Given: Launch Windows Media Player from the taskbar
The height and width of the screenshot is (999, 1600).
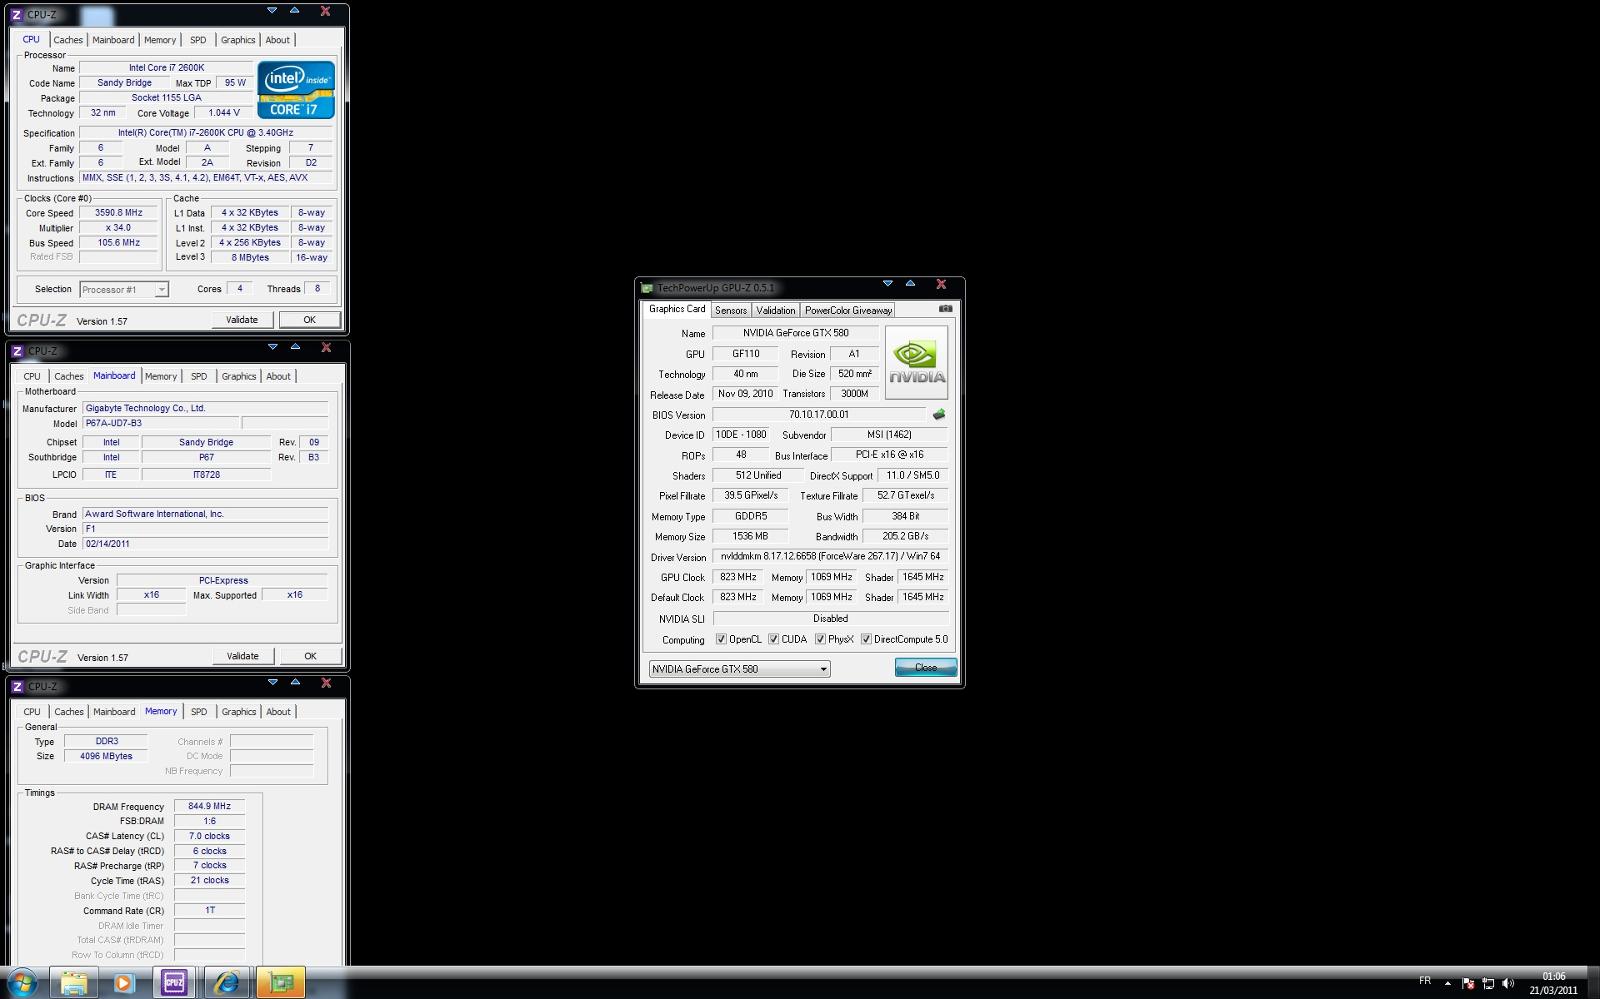Looking at the screenshot, I should click(x=124, y=983).
